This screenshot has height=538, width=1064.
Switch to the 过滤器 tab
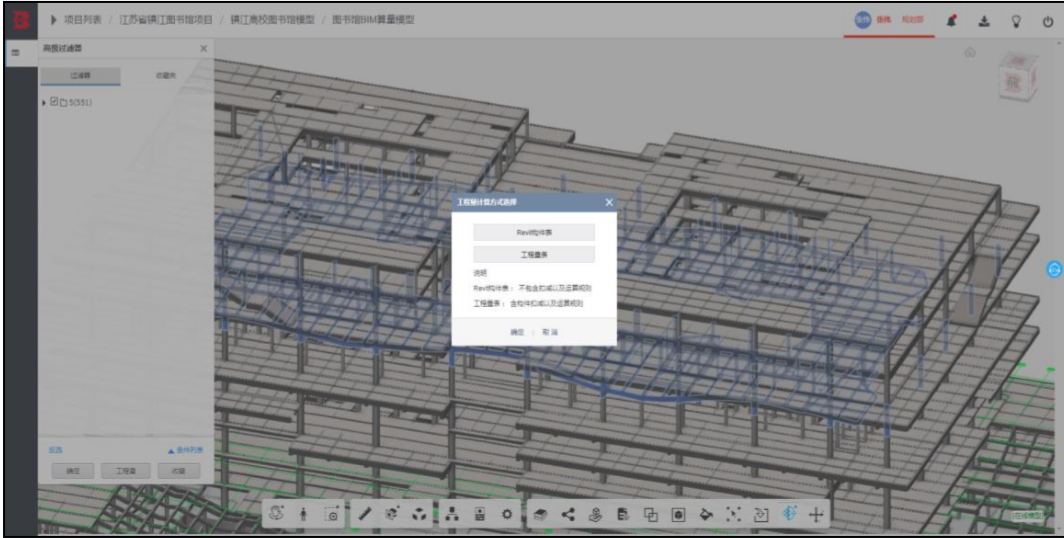click(x=80, y=76)
